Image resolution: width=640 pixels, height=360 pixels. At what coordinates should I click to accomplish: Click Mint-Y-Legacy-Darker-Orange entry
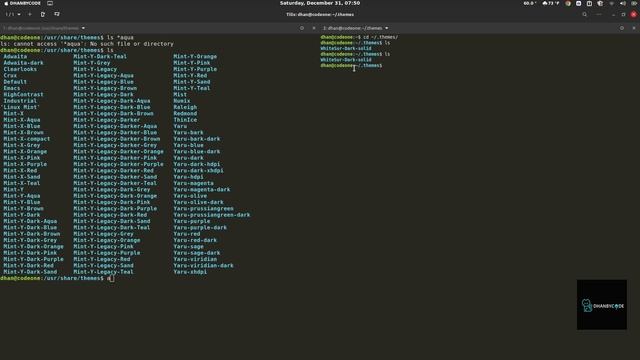tap(118, 151)
